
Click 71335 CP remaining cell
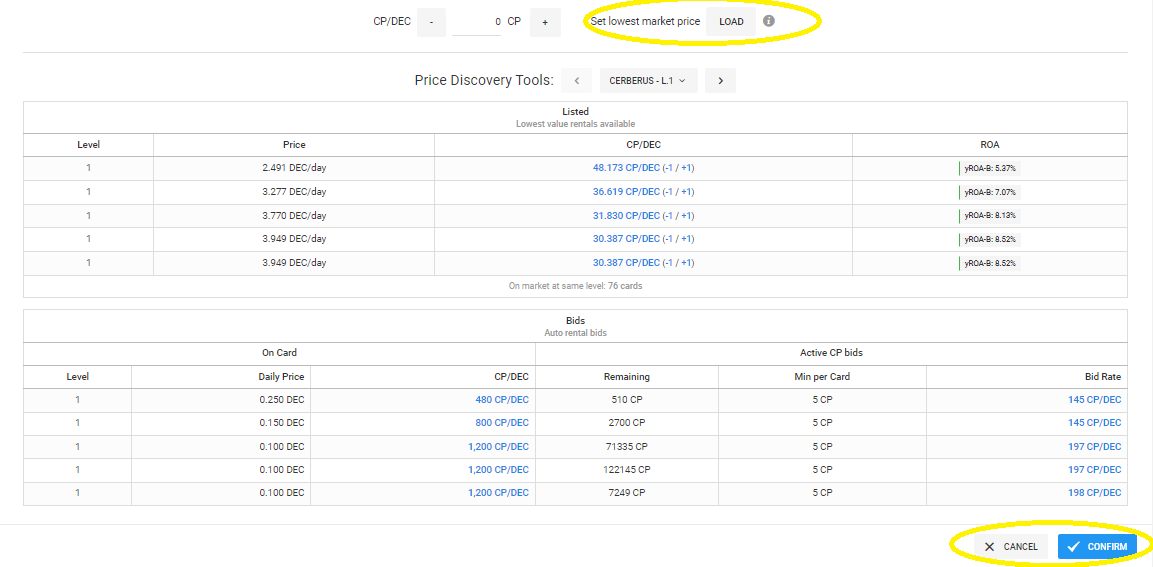[627, 446]
